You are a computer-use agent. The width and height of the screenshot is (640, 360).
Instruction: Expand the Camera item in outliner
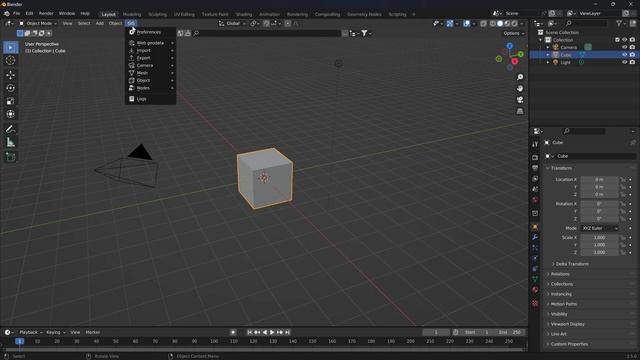coord(548,47)
